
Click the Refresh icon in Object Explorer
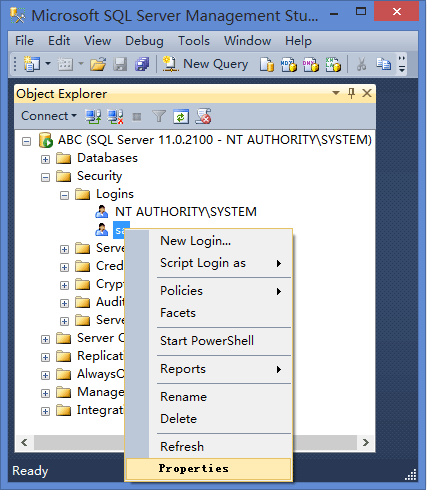tap(181, 116)
